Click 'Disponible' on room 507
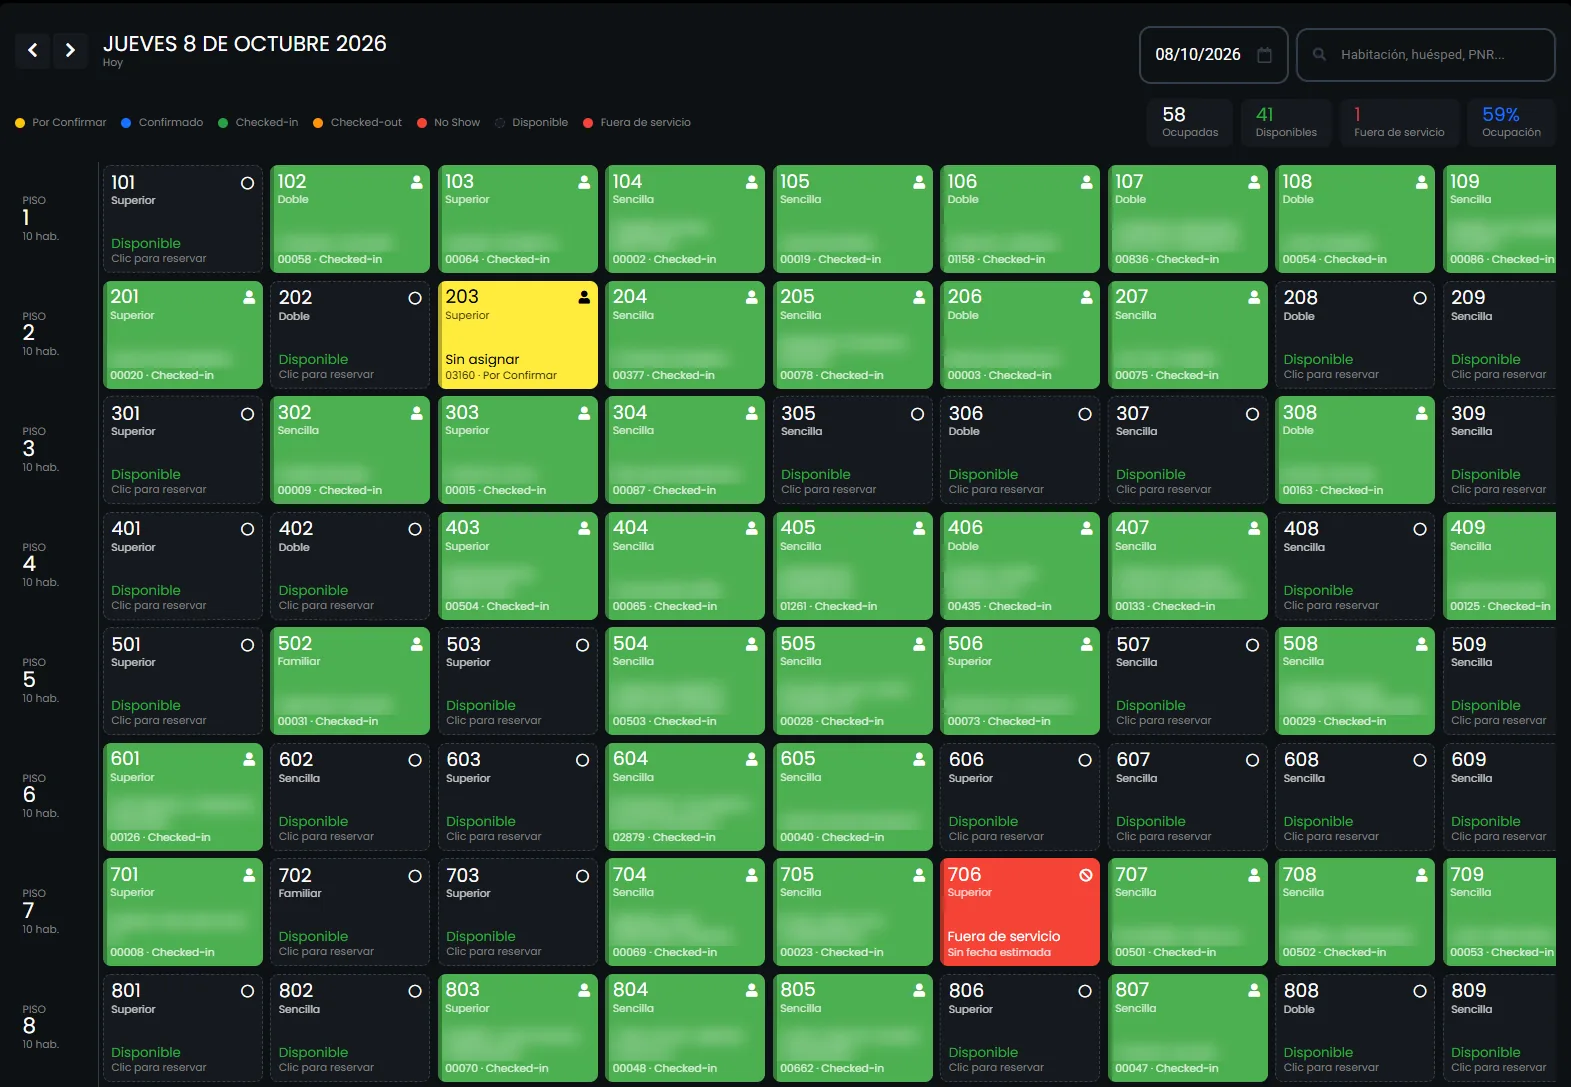Image resolution: width=1571 pixels, height=1087 pixels. pos(1151,705)
